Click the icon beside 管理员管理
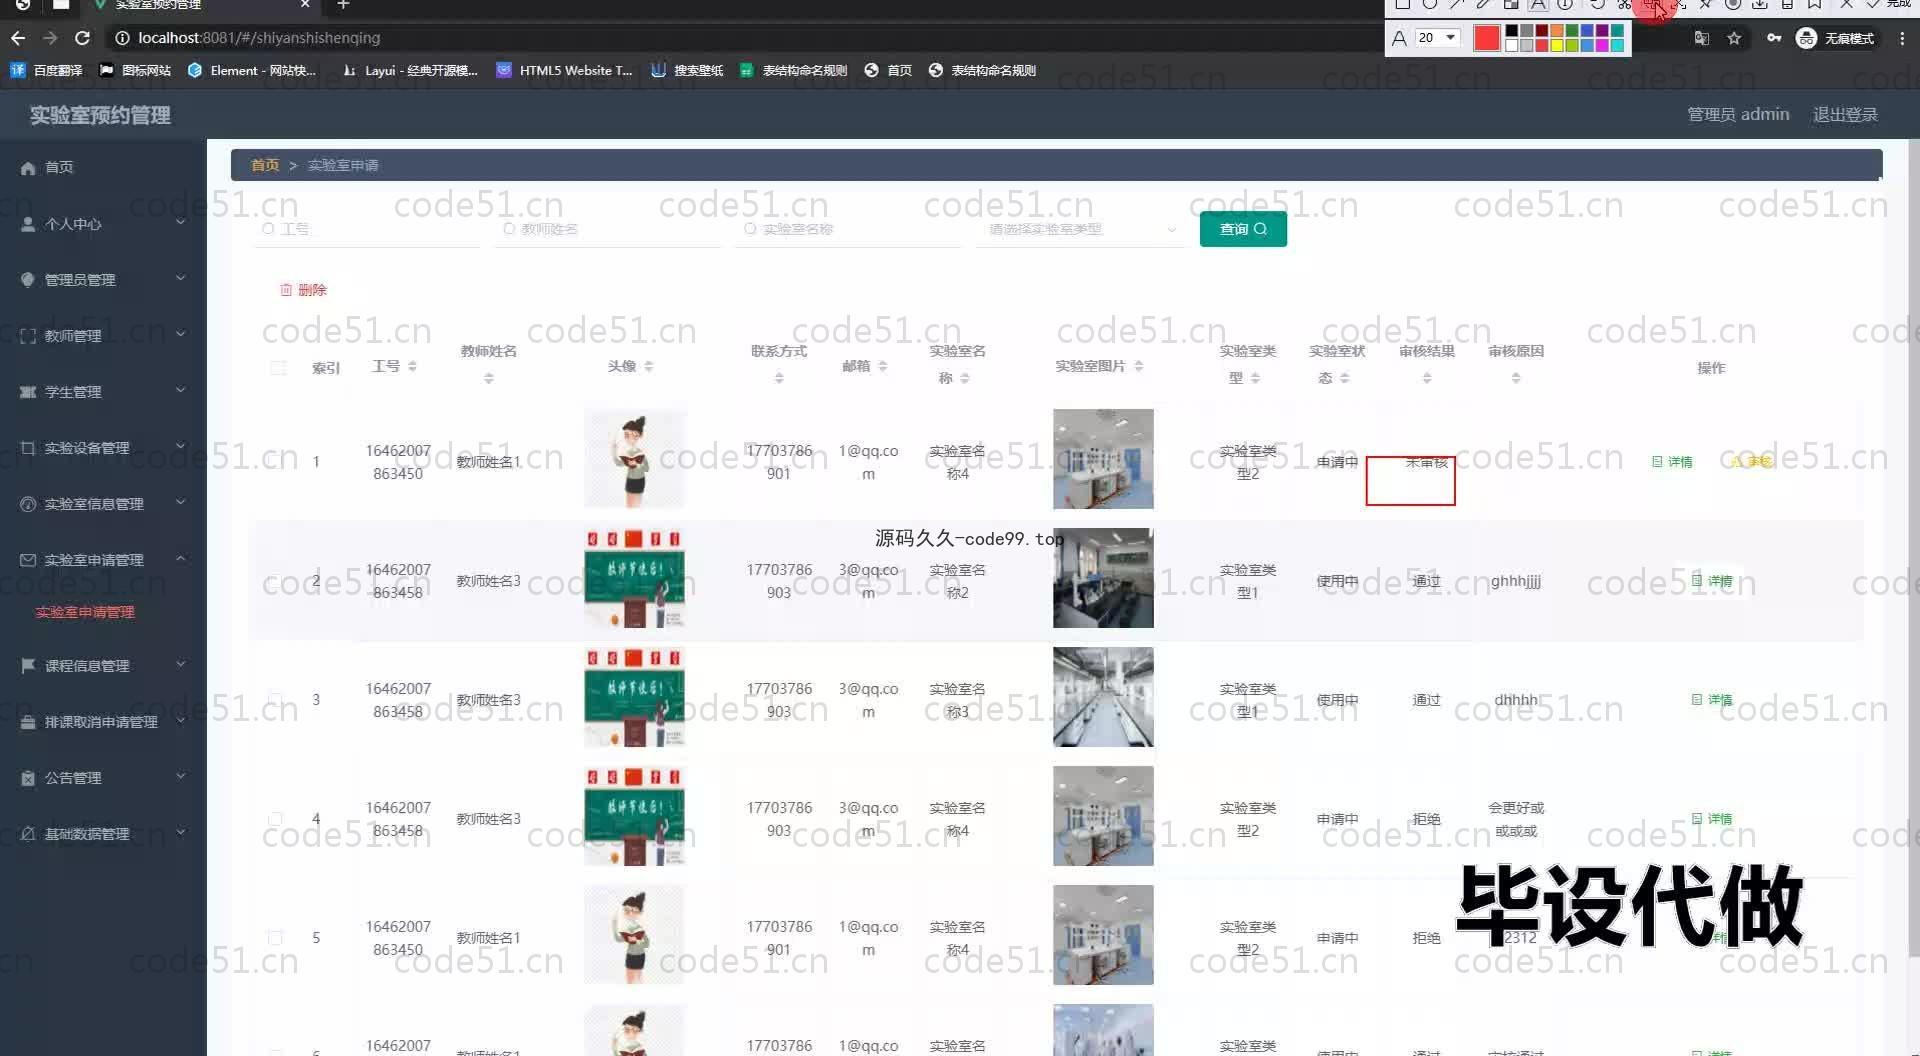1920x1056 pixels. pyautogui.click(x=28, y=280)
